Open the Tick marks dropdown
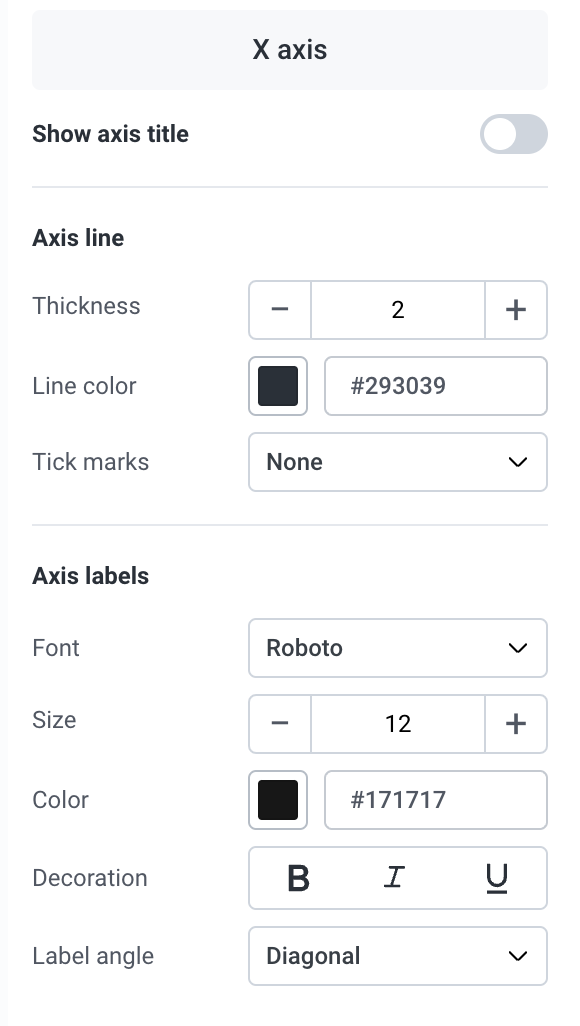Image resolution: width=580 pixels, height=1026 pixels. (398, 462)
